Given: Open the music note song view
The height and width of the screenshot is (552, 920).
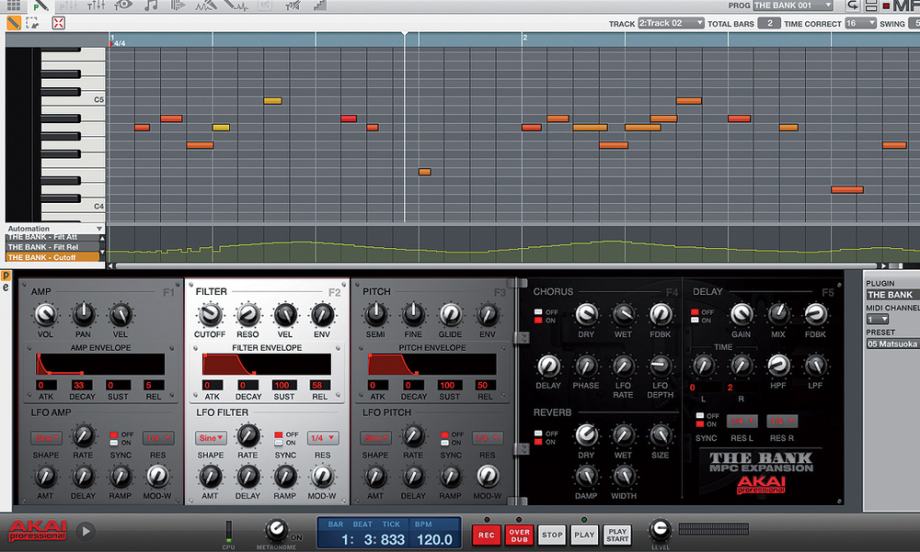Looking at the screenshot, I should [x=151, y=6].
